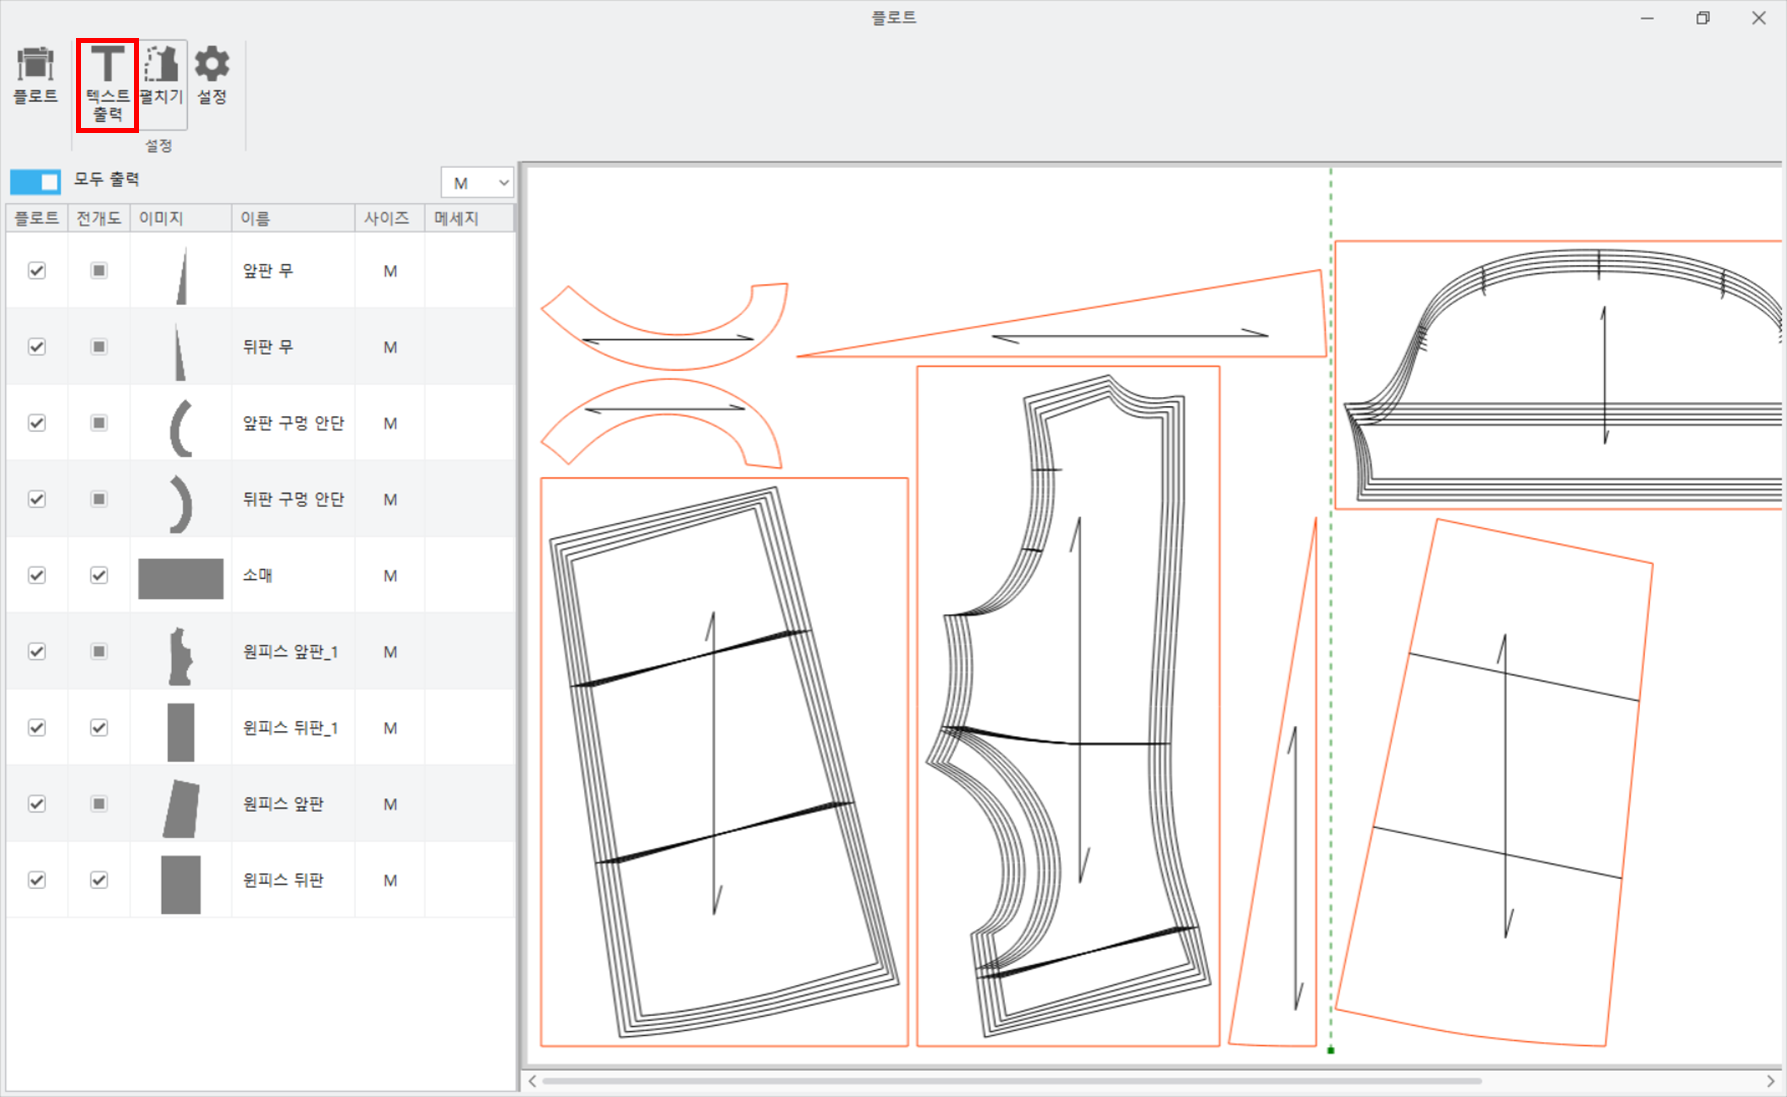The width and height of the screenshot is (1787, 1097).
Task: Select the 원피스 뒤판_1 name cell
Action: (x=293, y=727)
